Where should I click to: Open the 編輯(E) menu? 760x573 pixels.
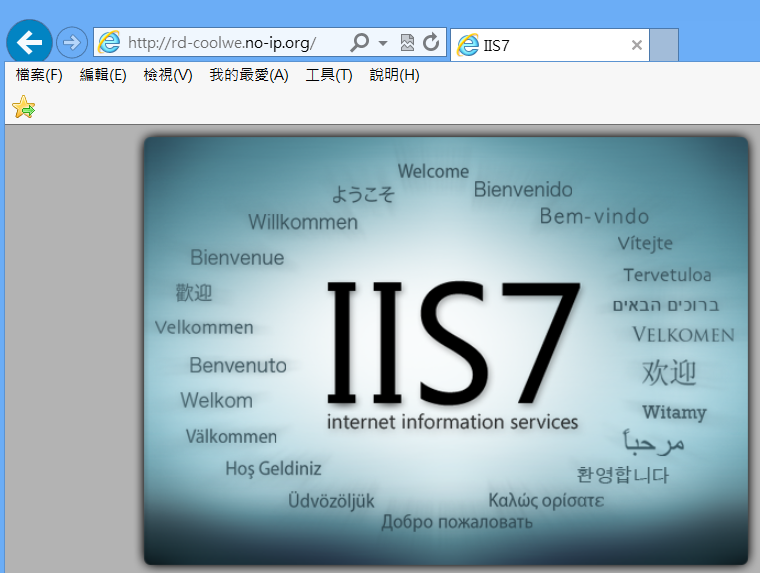(103, 75)
